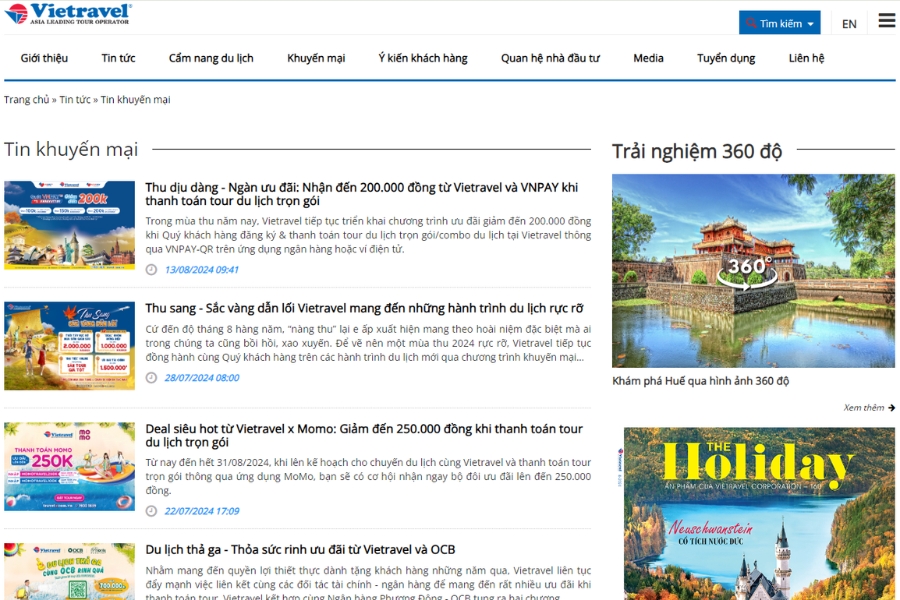Open the Momo 250.000 đồng deal article
Image resolution: width=900 pixels, height=600 pixels.
(x=364, y=435)
